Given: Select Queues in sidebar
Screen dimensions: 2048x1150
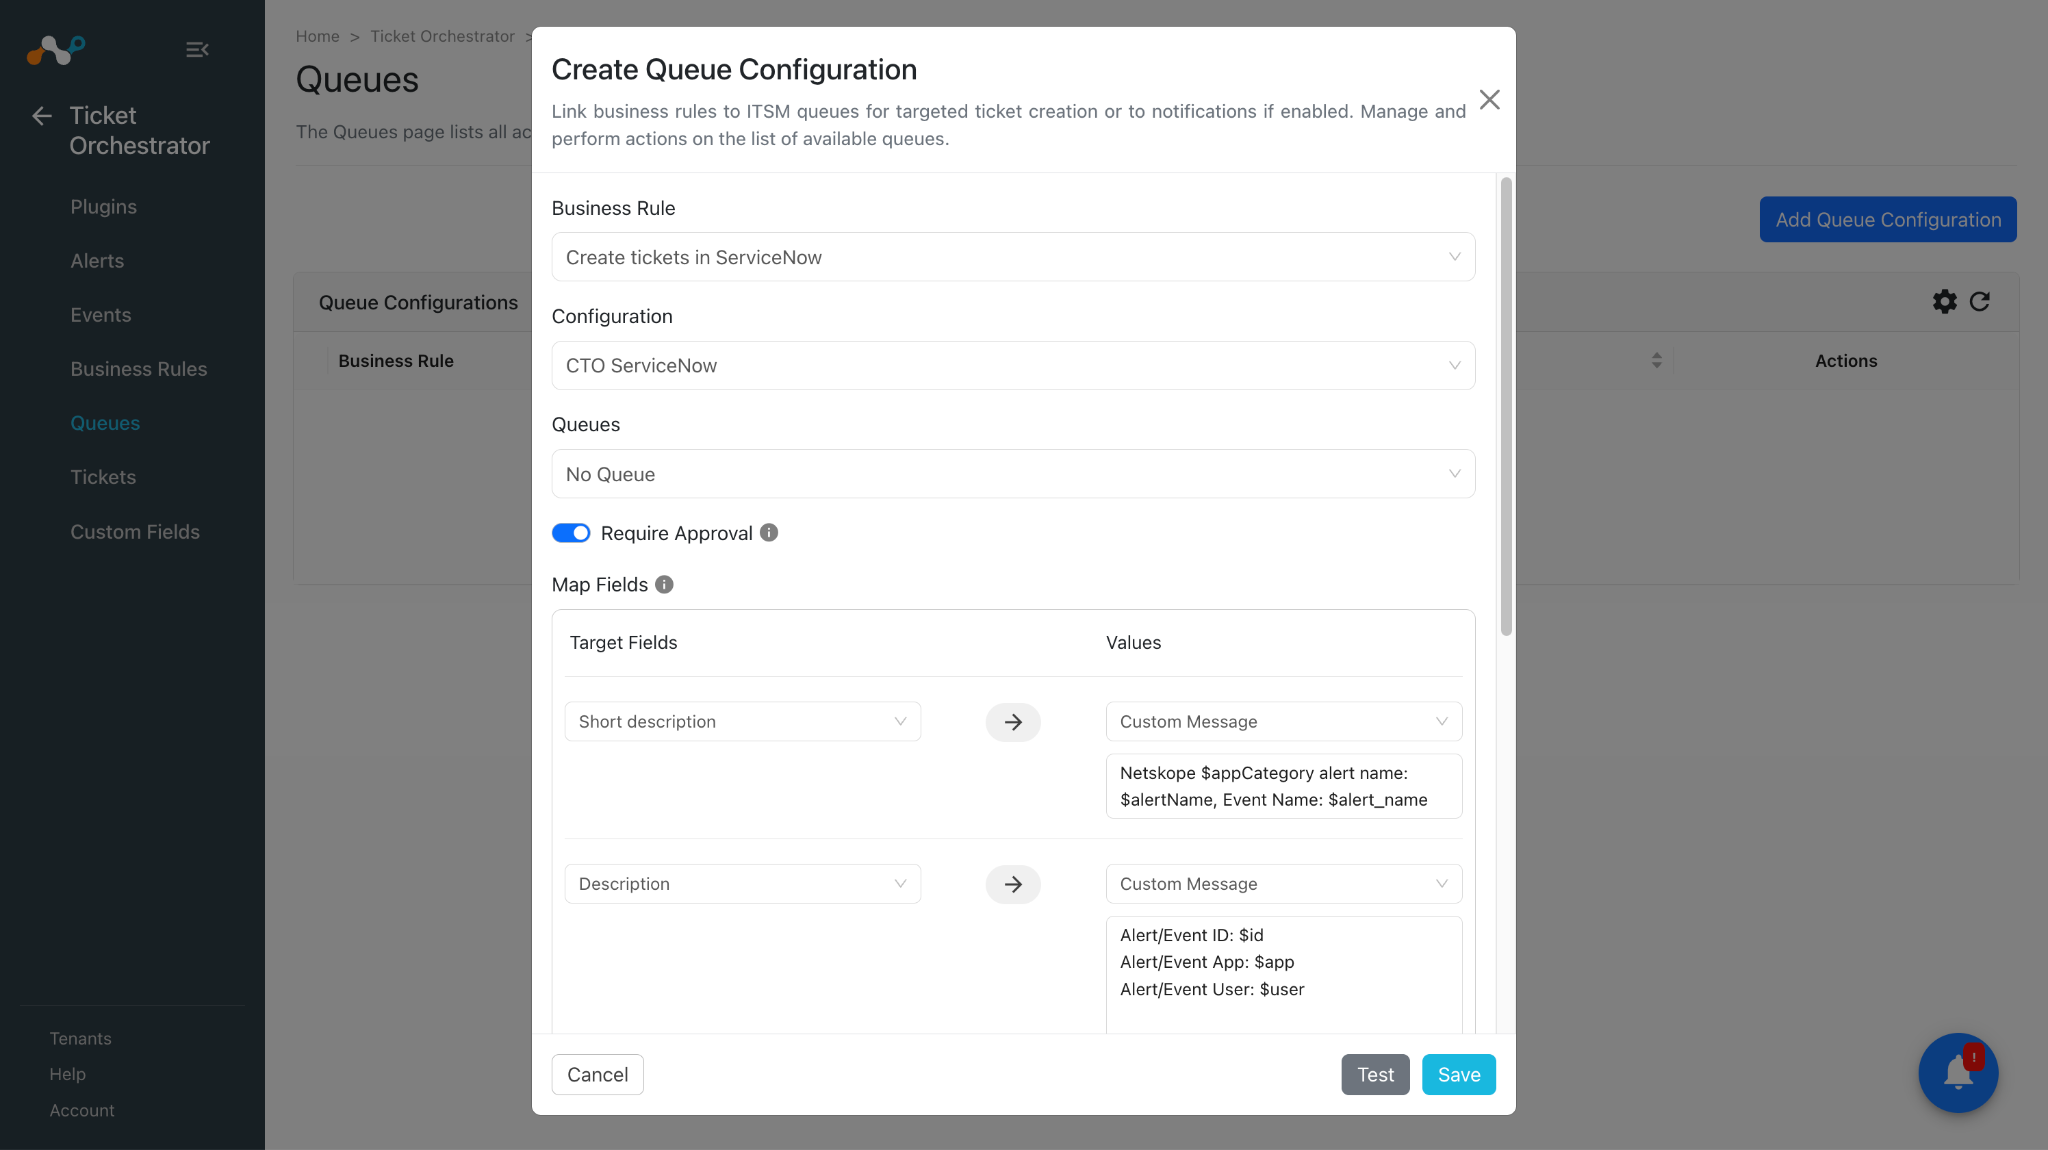Looking at the screenshot, I should [x=105, y=423].
